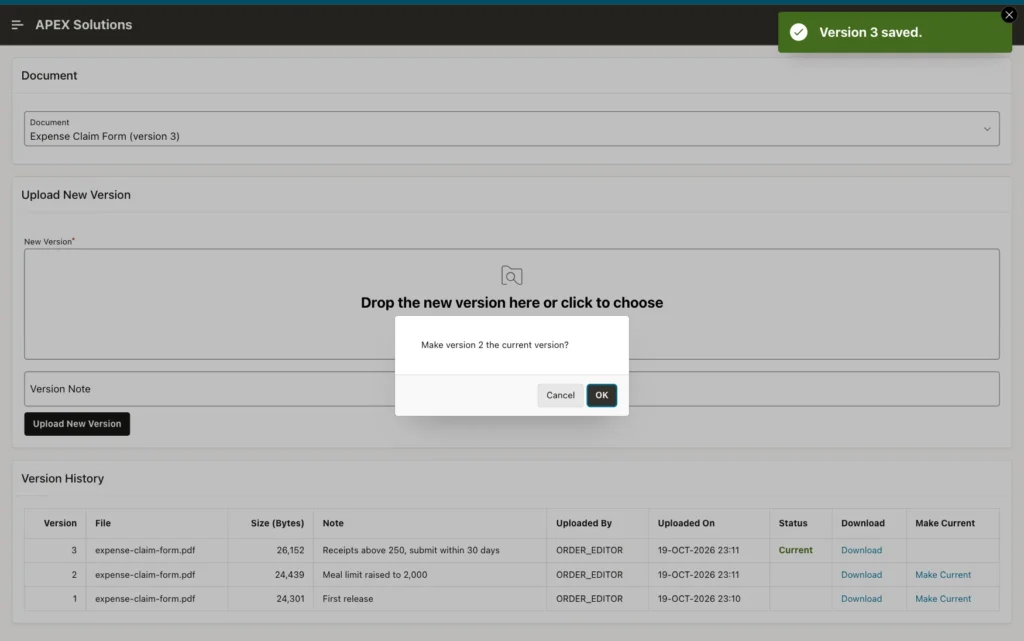The width and height of the screenshot is (1024, 641).
Task: Click the Size (Bytes) column header
Action: 277,523
